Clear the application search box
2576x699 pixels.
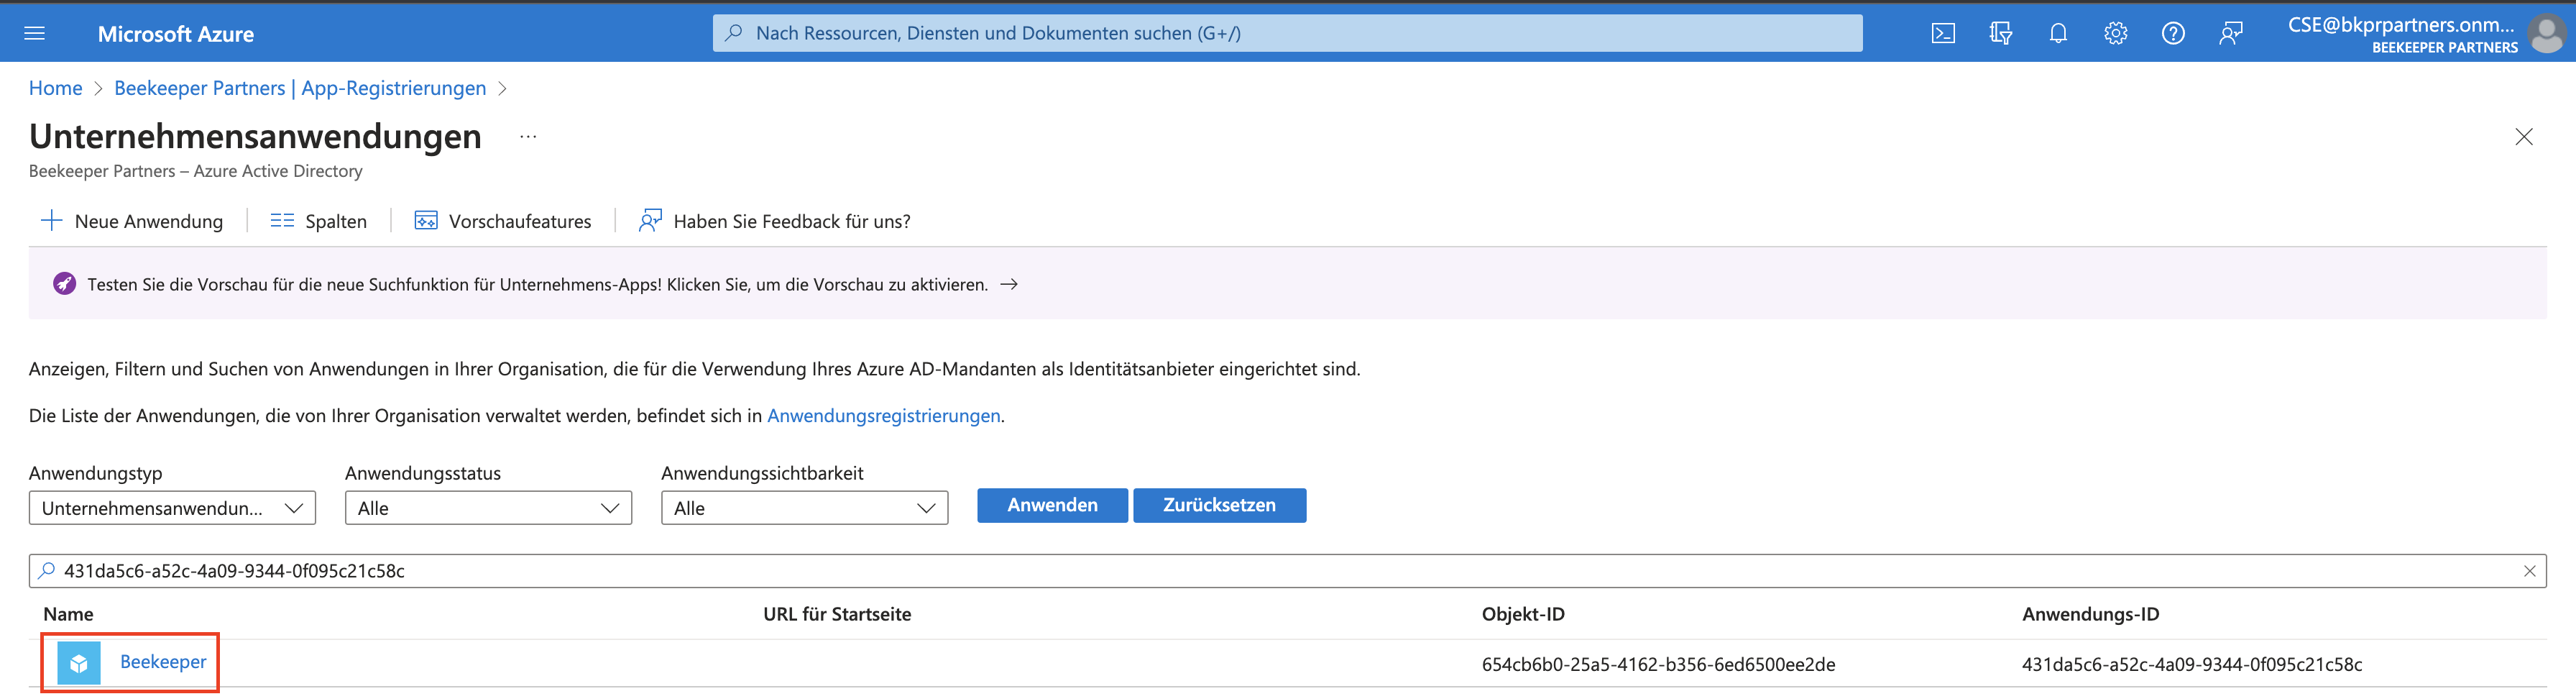pos(2529,571)
